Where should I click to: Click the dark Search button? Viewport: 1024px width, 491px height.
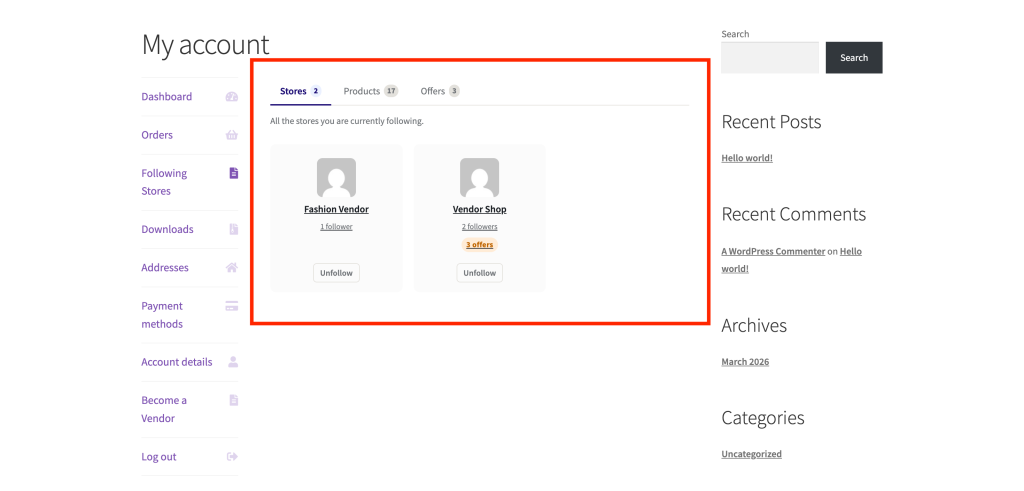pyautogui.click(x=854, y=57)
